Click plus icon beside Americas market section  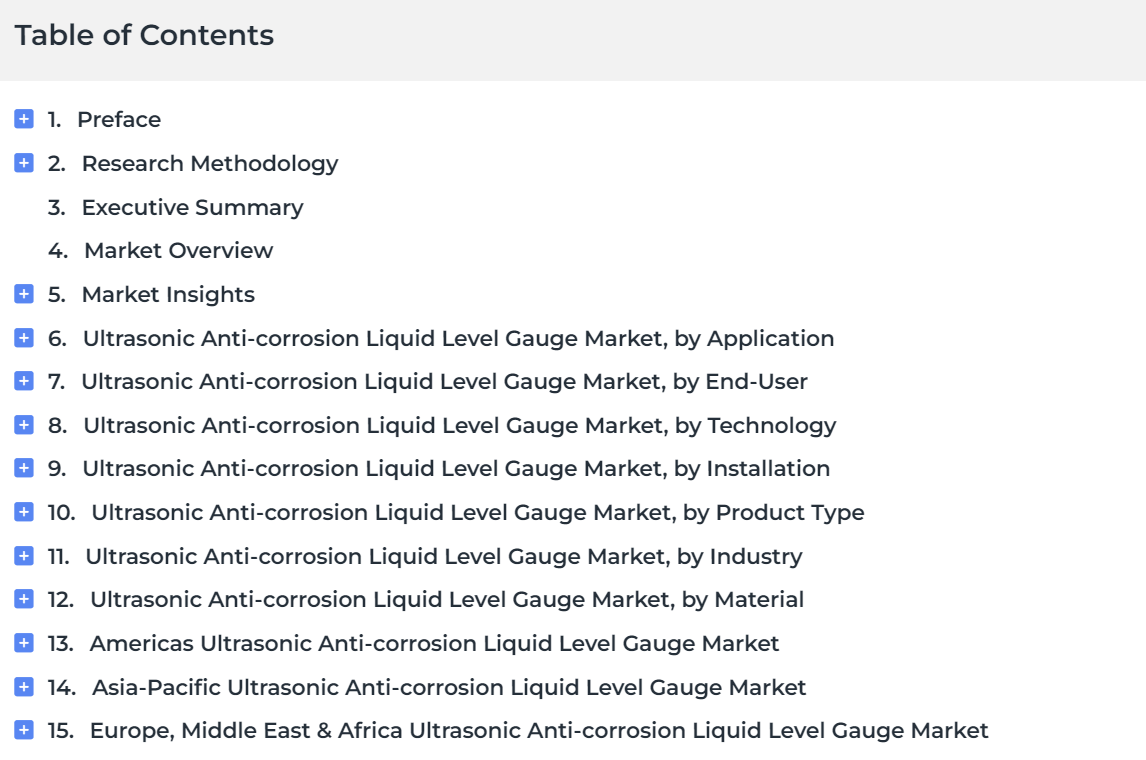(x=23, y=642)
